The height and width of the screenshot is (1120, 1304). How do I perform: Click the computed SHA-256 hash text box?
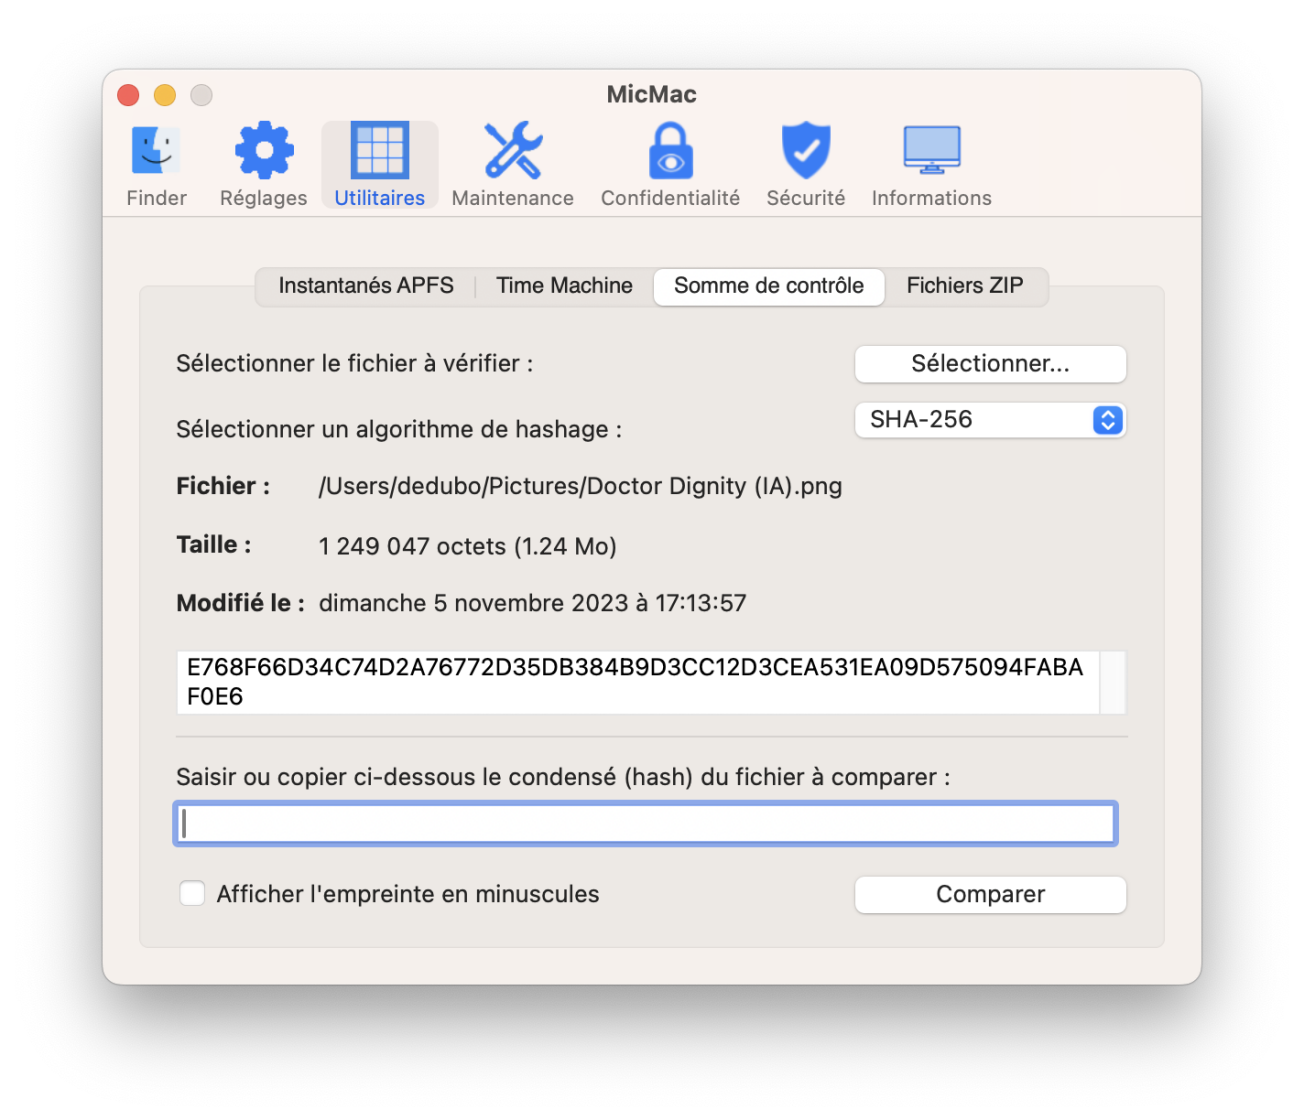[637, 682]
